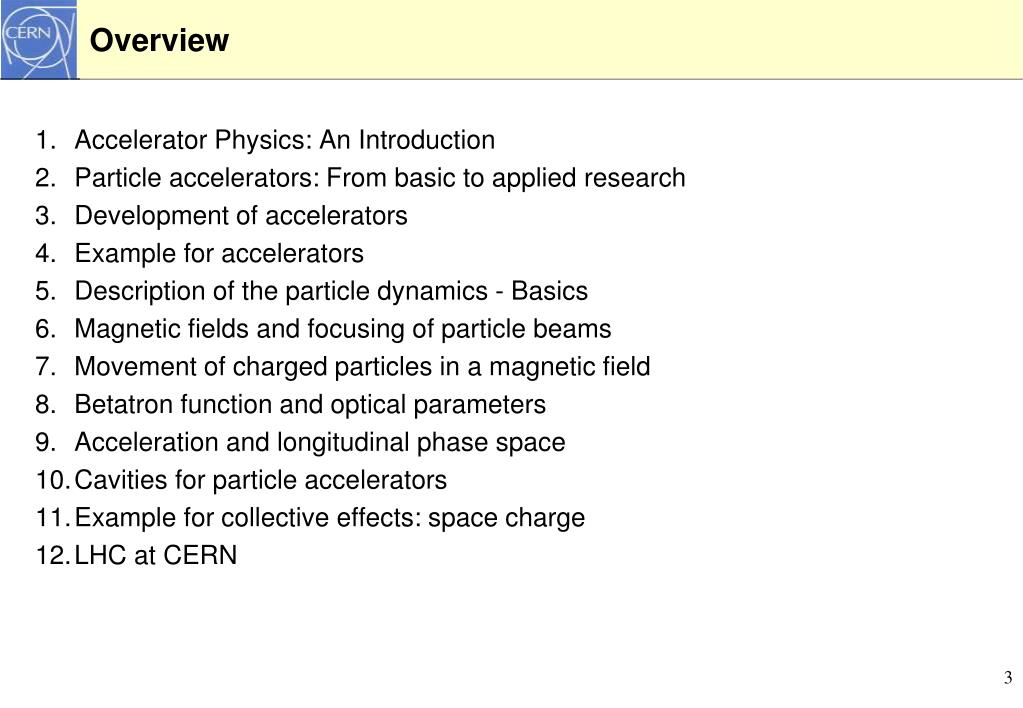Click the CERN logo icon
The image size is (1023, 708).
pos(38,39)
